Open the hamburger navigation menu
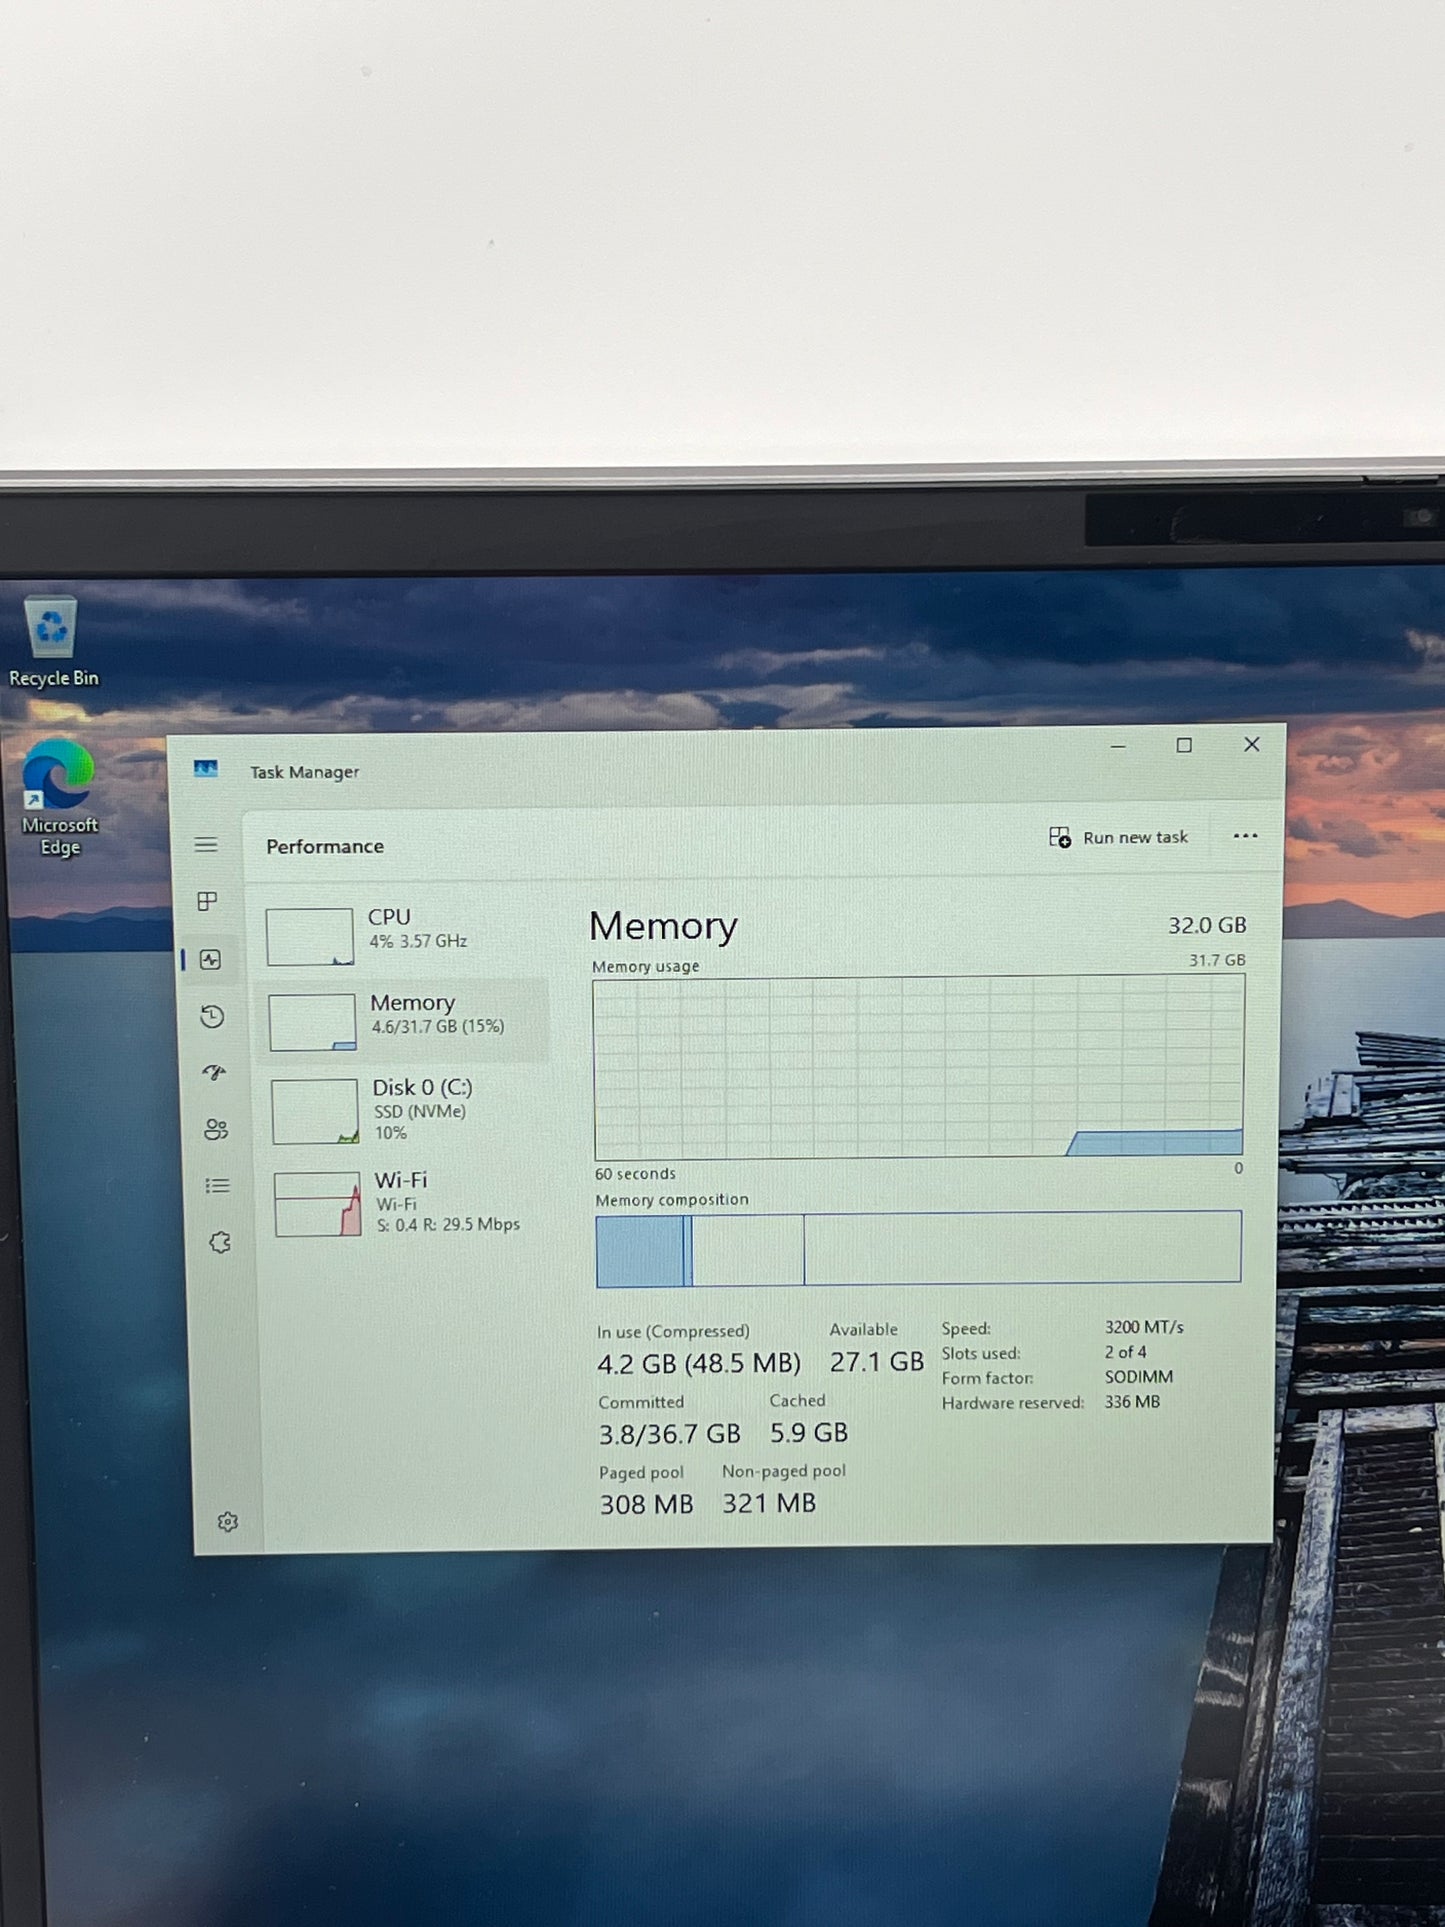The width and height of the screenshot is (1445, 1927). point(206,845)
